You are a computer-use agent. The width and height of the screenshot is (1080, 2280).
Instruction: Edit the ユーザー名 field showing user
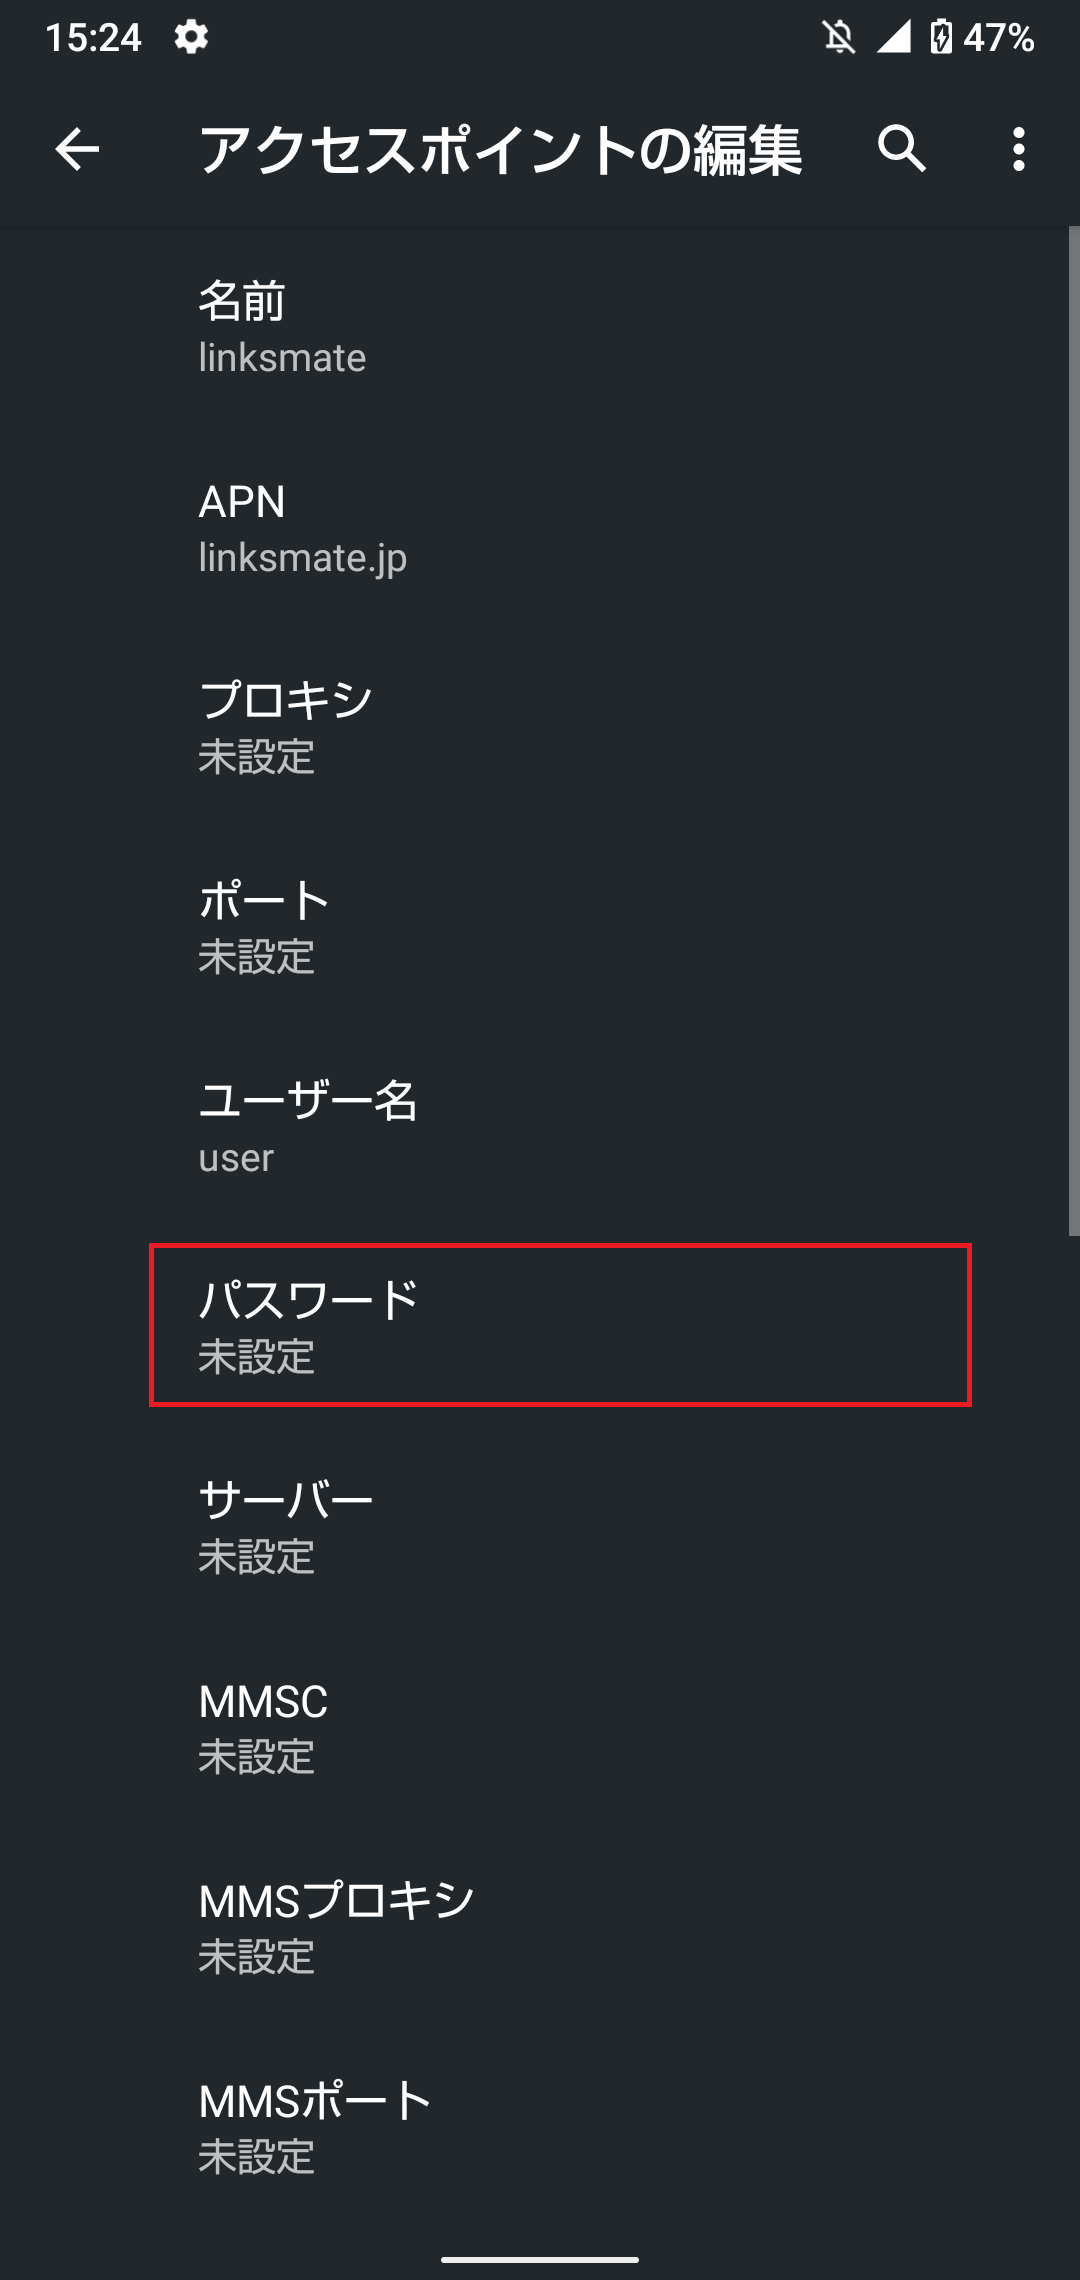(x=540, y=1128)
